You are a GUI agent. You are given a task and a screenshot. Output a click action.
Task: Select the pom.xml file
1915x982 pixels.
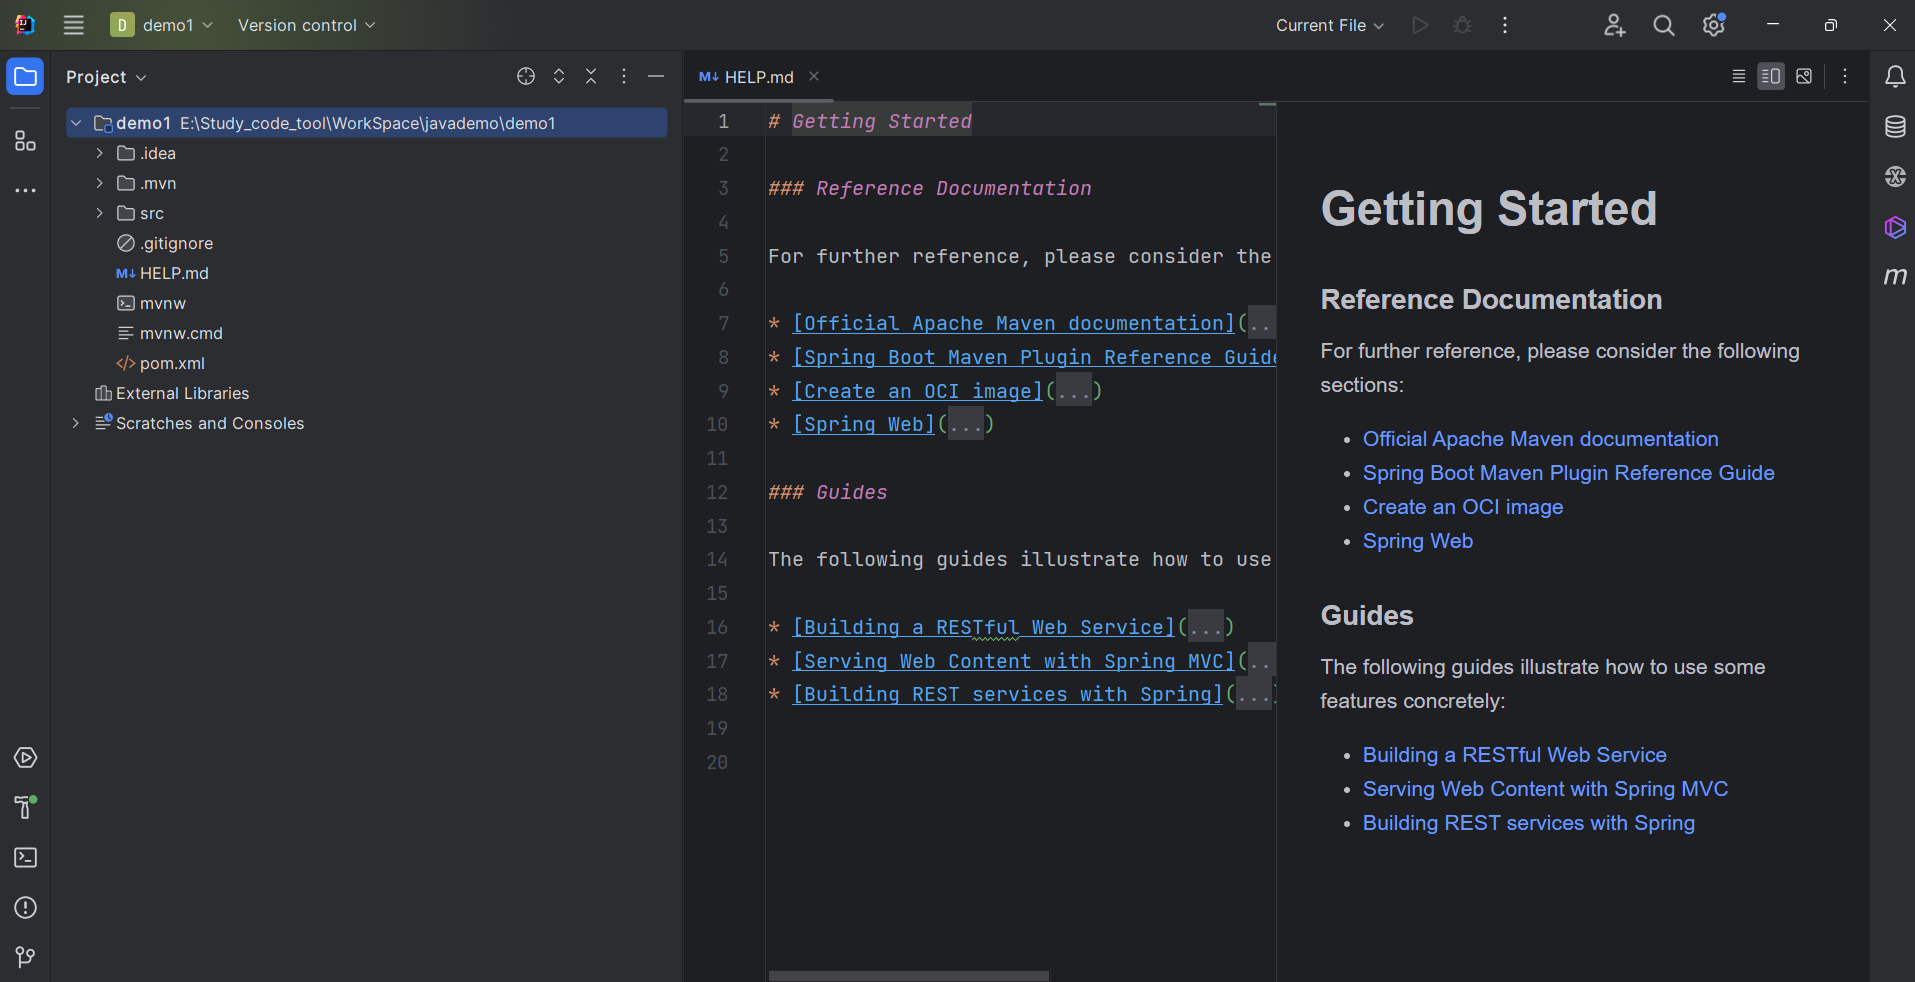(161, 363)
